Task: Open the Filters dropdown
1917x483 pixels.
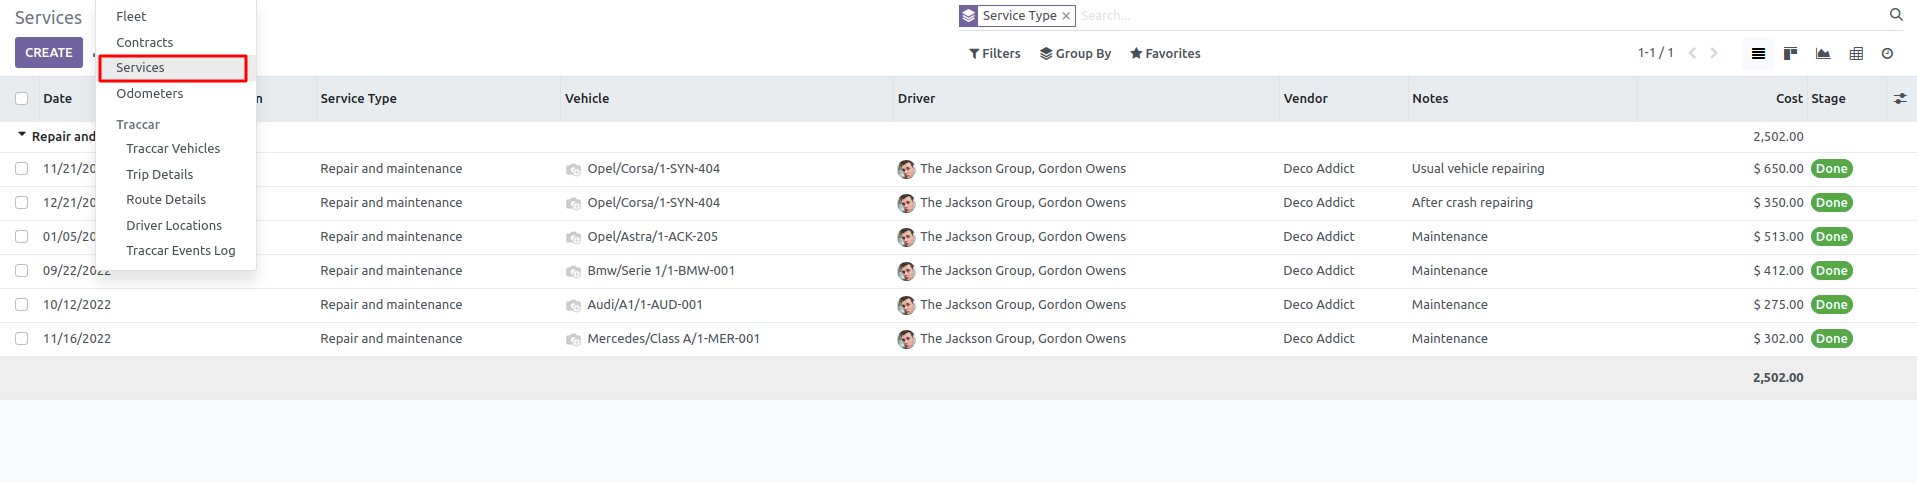Action: (x=994, y=54)
